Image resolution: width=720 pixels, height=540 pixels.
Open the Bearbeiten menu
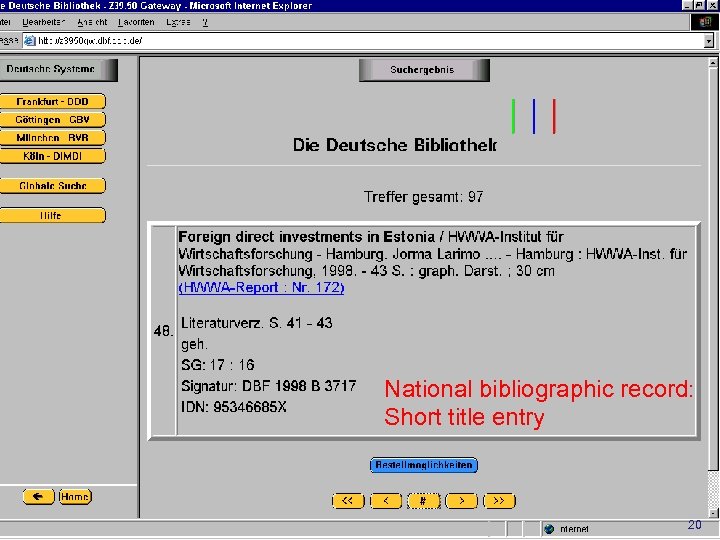[44, 22]
